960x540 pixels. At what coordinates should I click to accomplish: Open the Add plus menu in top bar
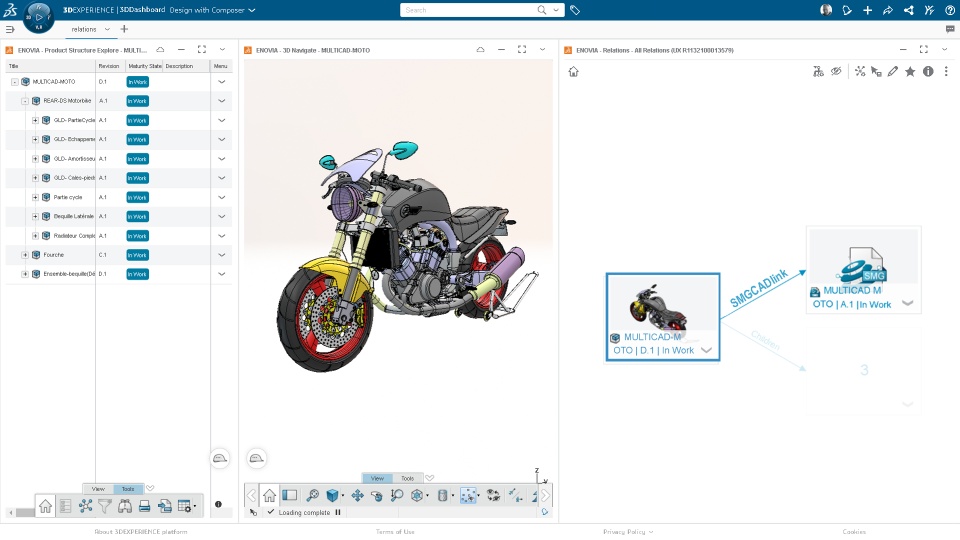[868, 10]
